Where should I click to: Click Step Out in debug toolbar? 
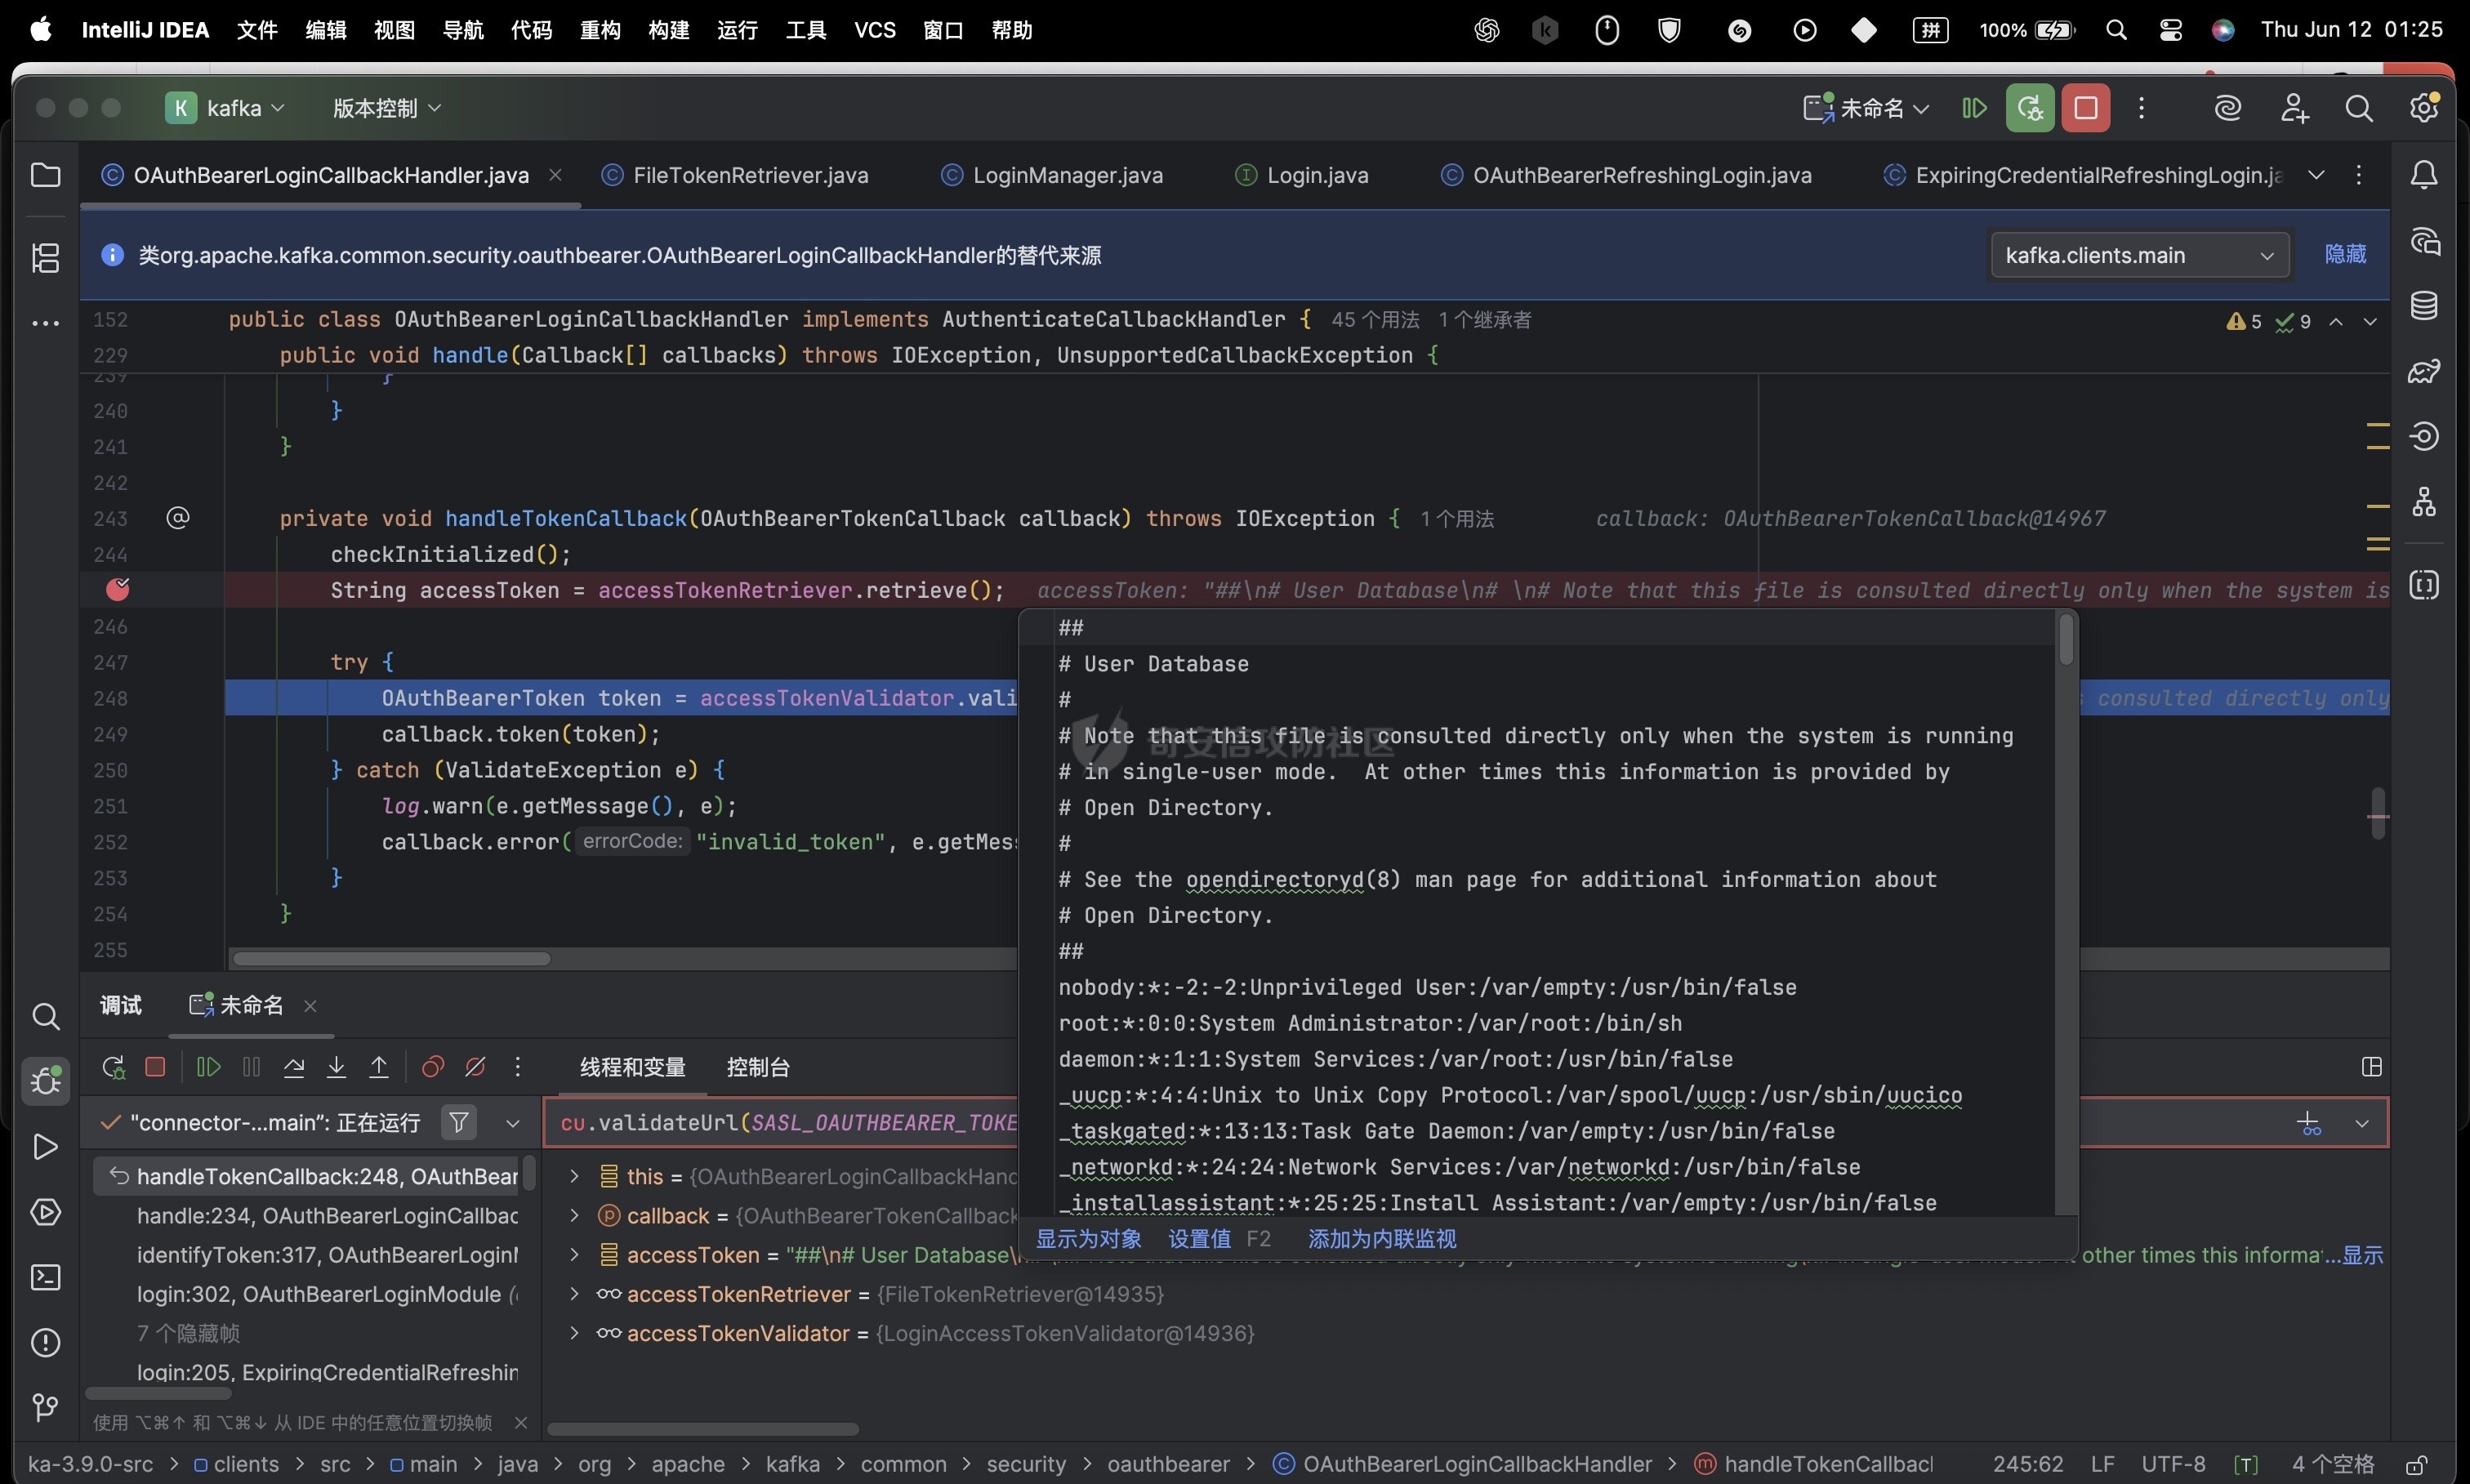[379, 1067]
